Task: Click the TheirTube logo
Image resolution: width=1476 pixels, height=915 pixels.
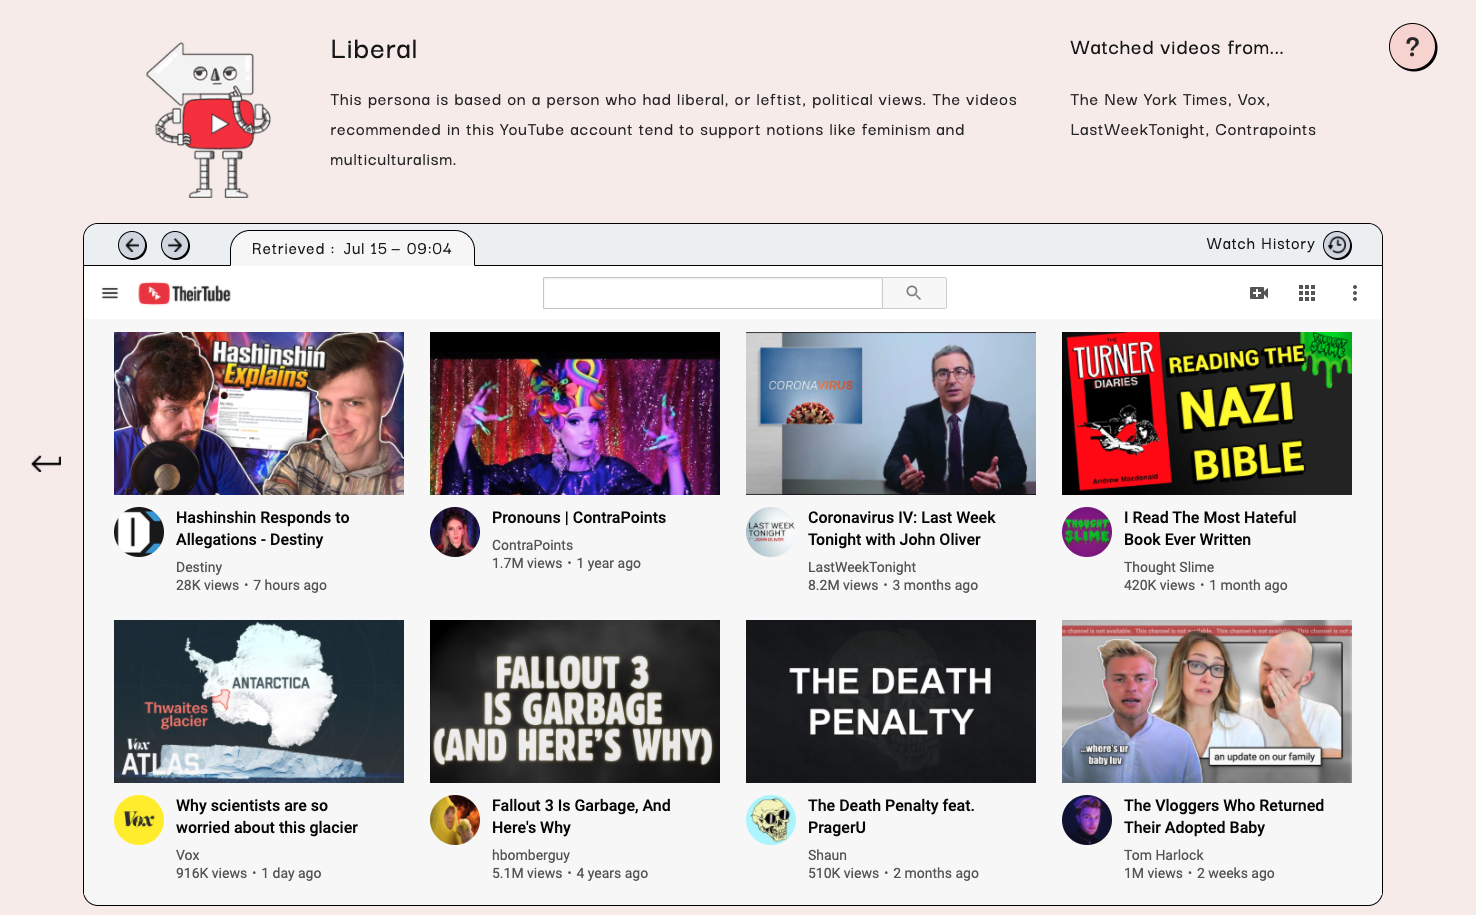Action: 184,292
